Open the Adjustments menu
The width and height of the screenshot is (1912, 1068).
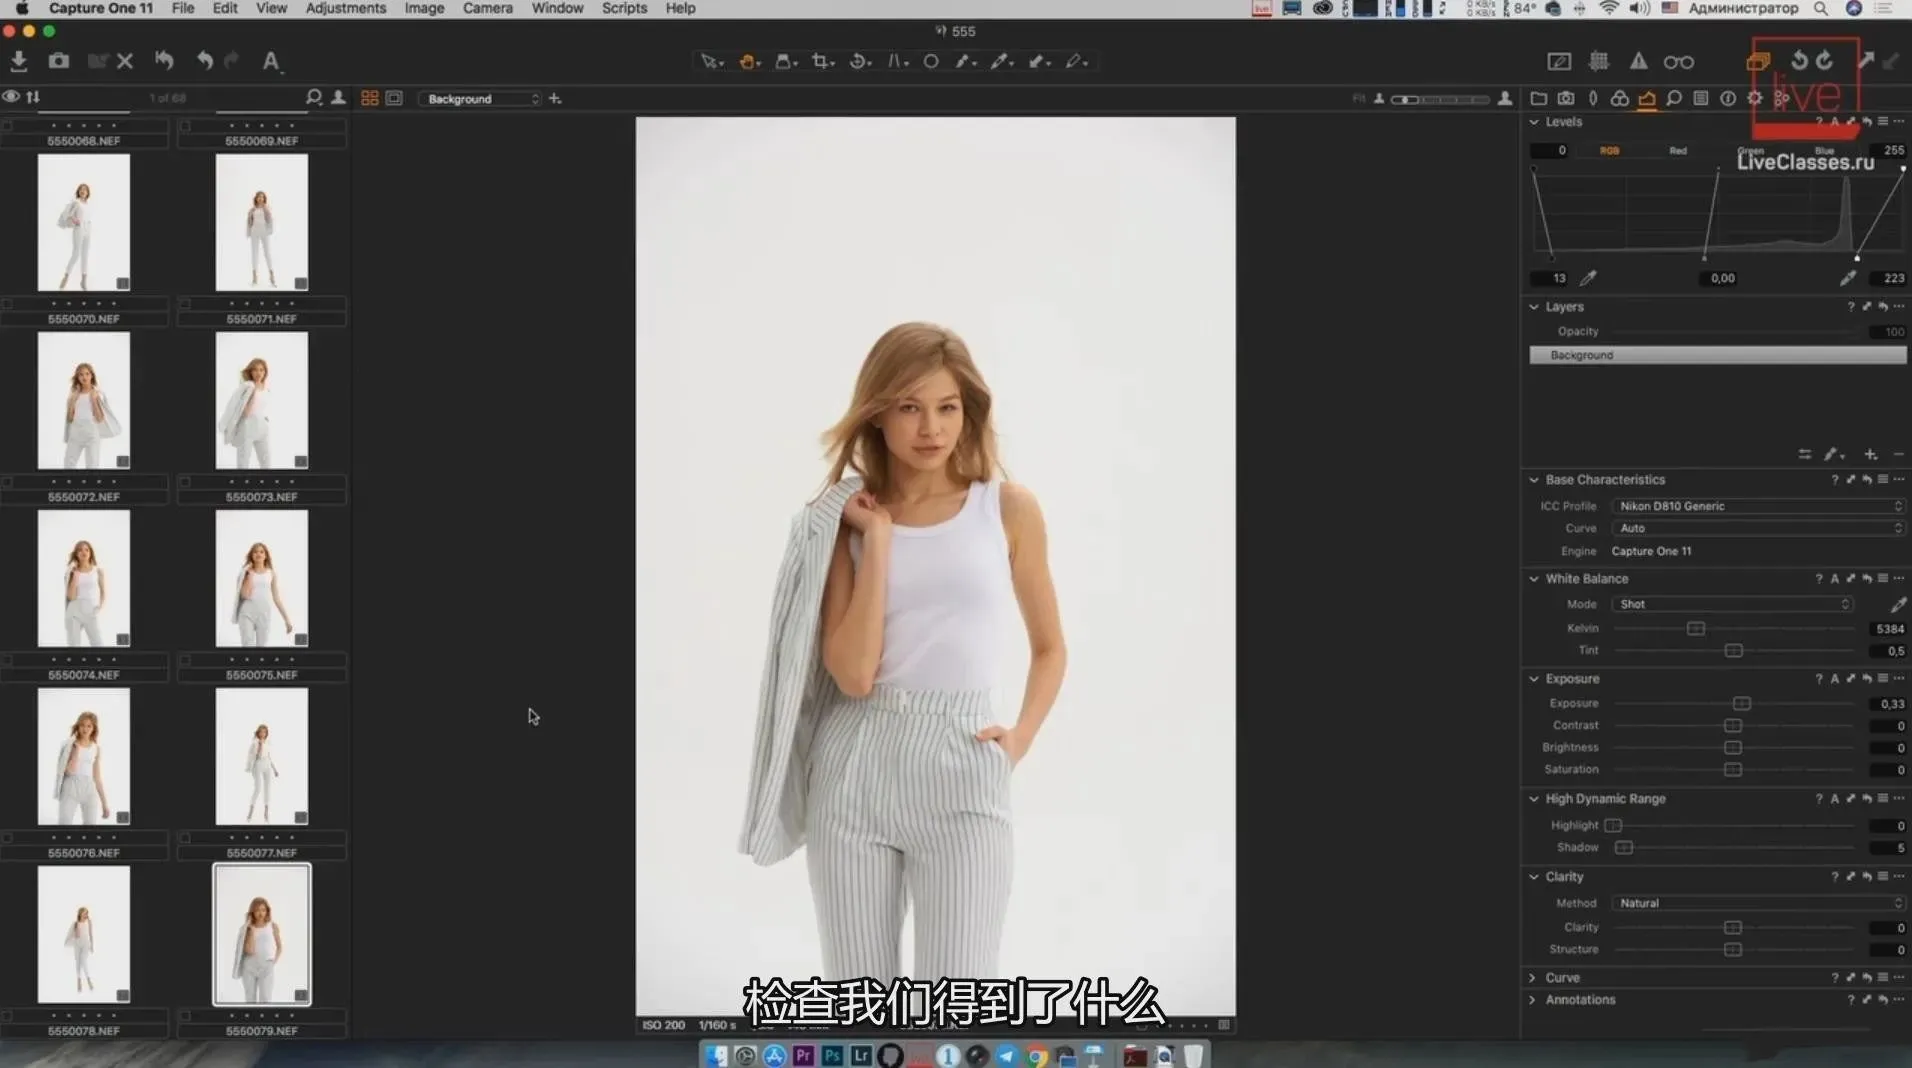coord(345,8)
